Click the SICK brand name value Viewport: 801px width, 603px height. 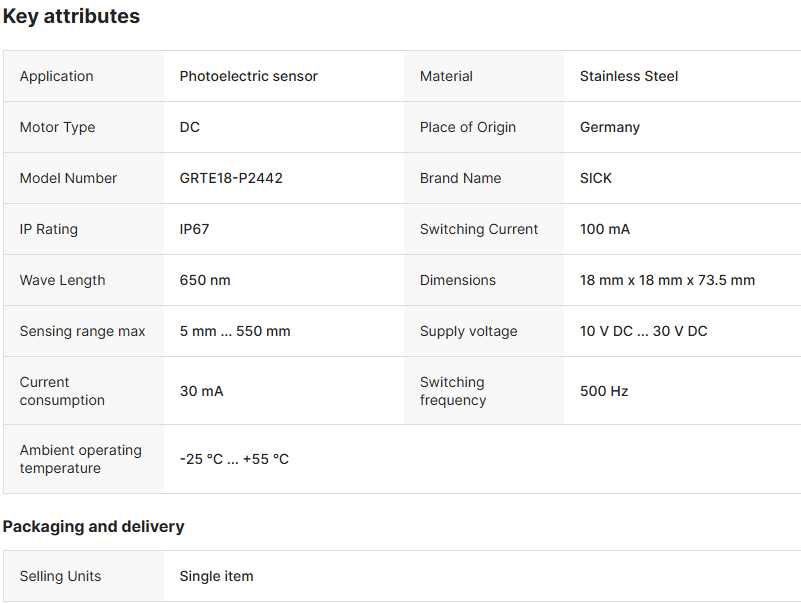[595, 178]
